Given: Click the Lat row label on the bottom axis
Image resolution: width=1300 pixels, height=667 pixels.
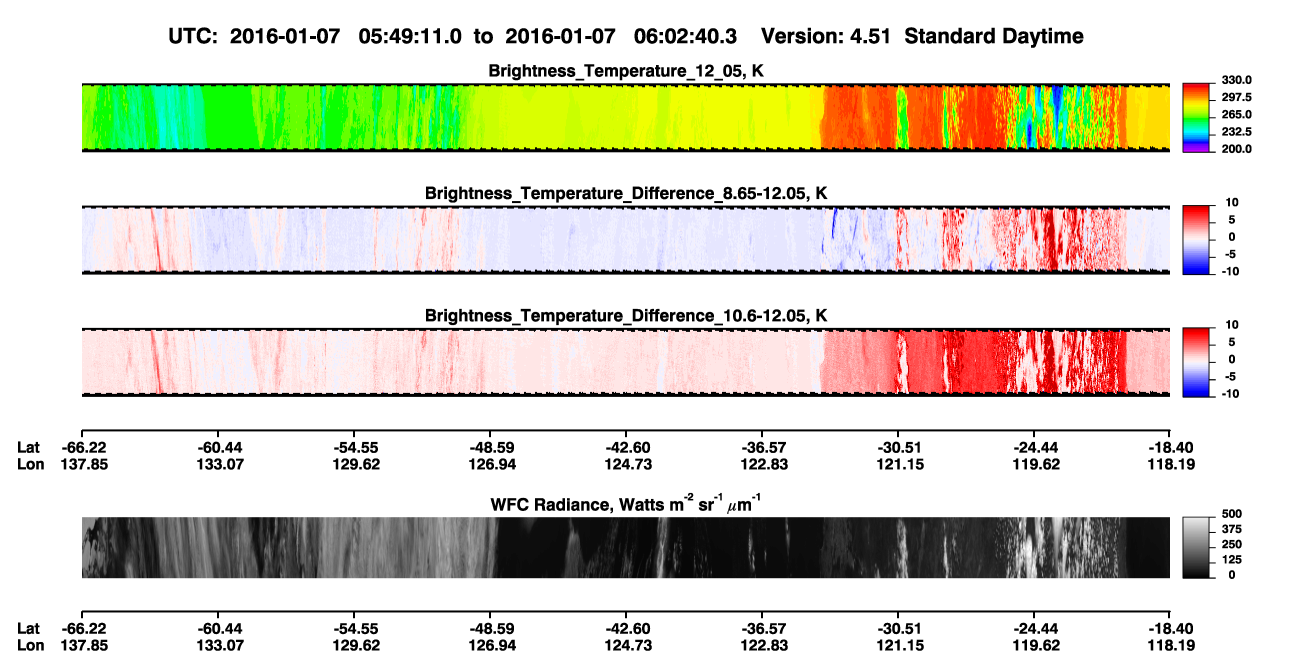Looking at the screenshot, I should pyautogui.click(x=29, y=628).
